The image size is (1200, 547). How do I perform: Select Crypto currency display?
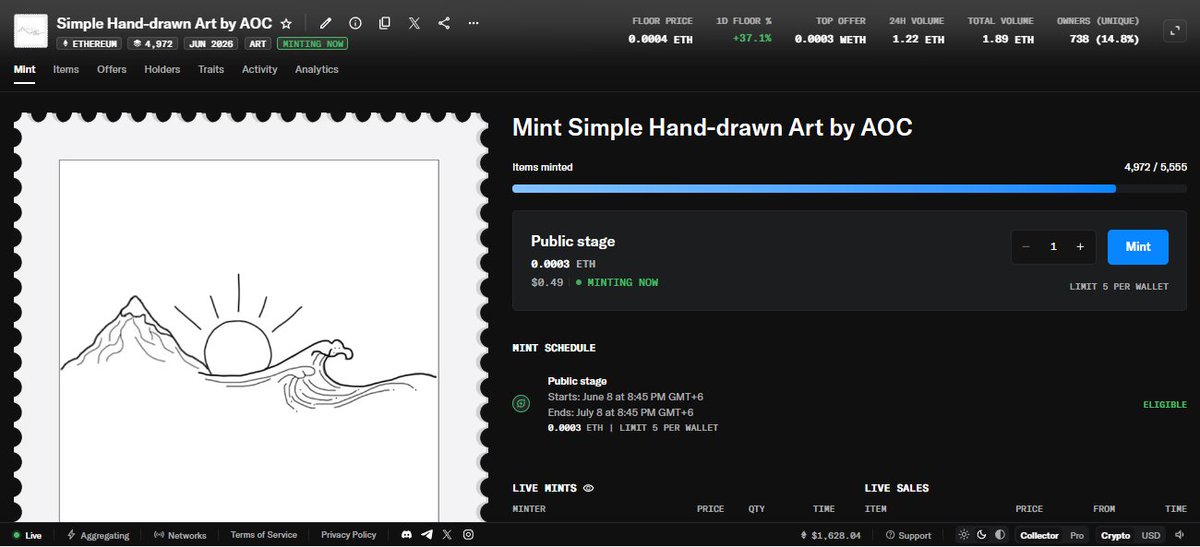click(1116, 535)
